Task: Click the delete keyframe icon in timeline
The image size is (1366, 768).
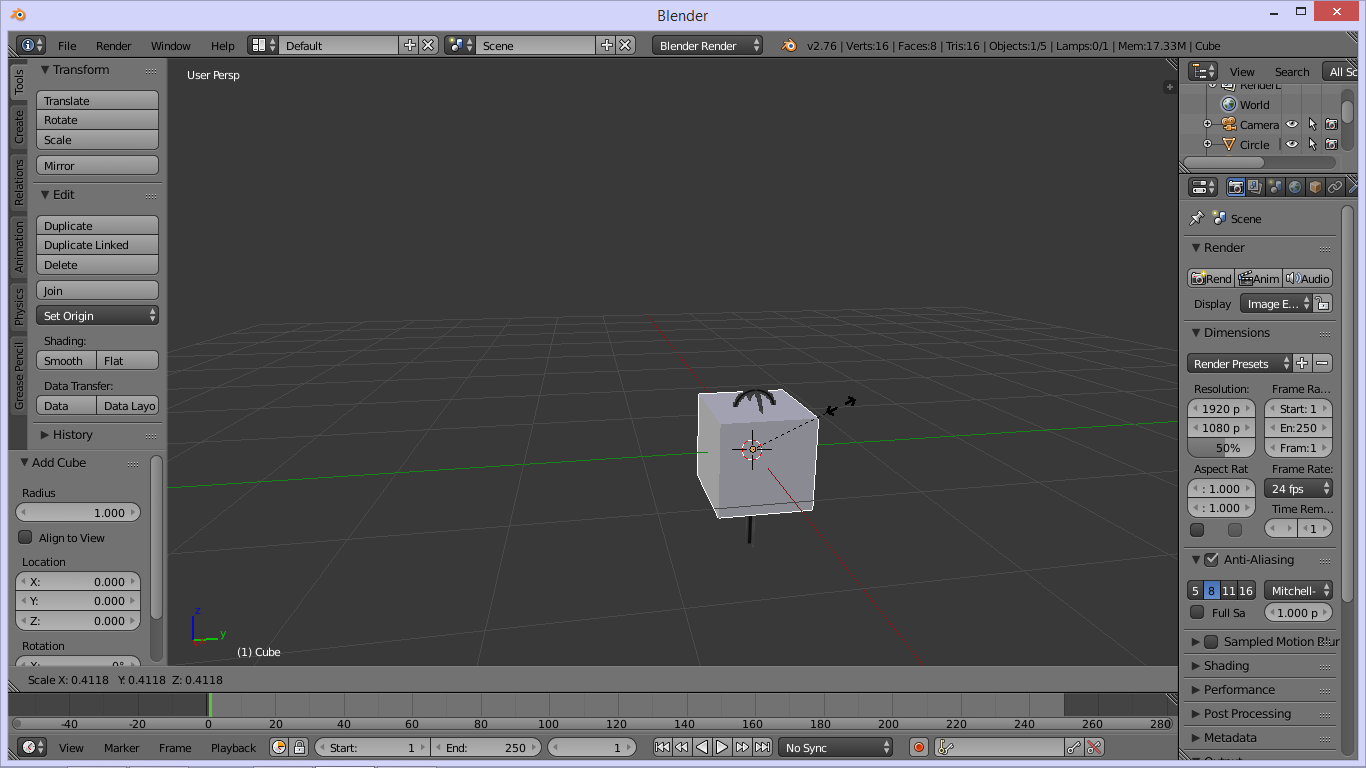Action: point(1094,747)
